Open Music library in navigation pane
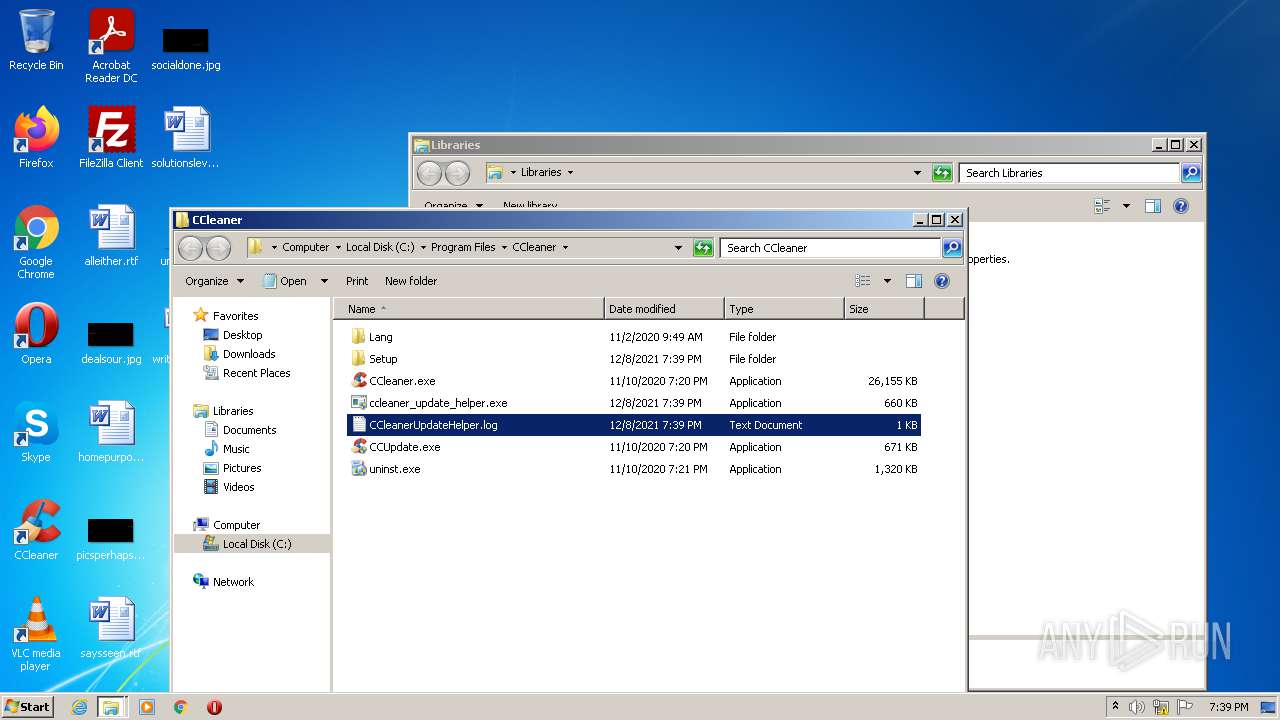1280x720 pixels. coord(236,449)
